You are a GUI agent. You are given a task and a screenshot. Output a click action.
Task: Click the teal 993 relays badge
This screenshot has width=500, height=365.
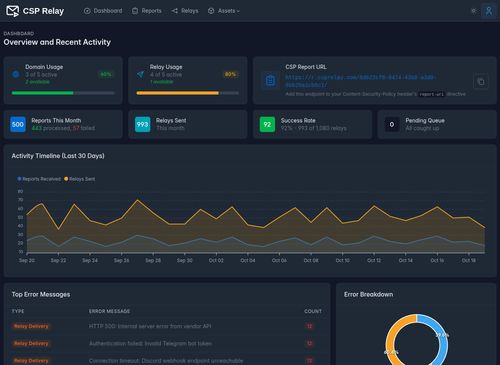click(142, 124)
